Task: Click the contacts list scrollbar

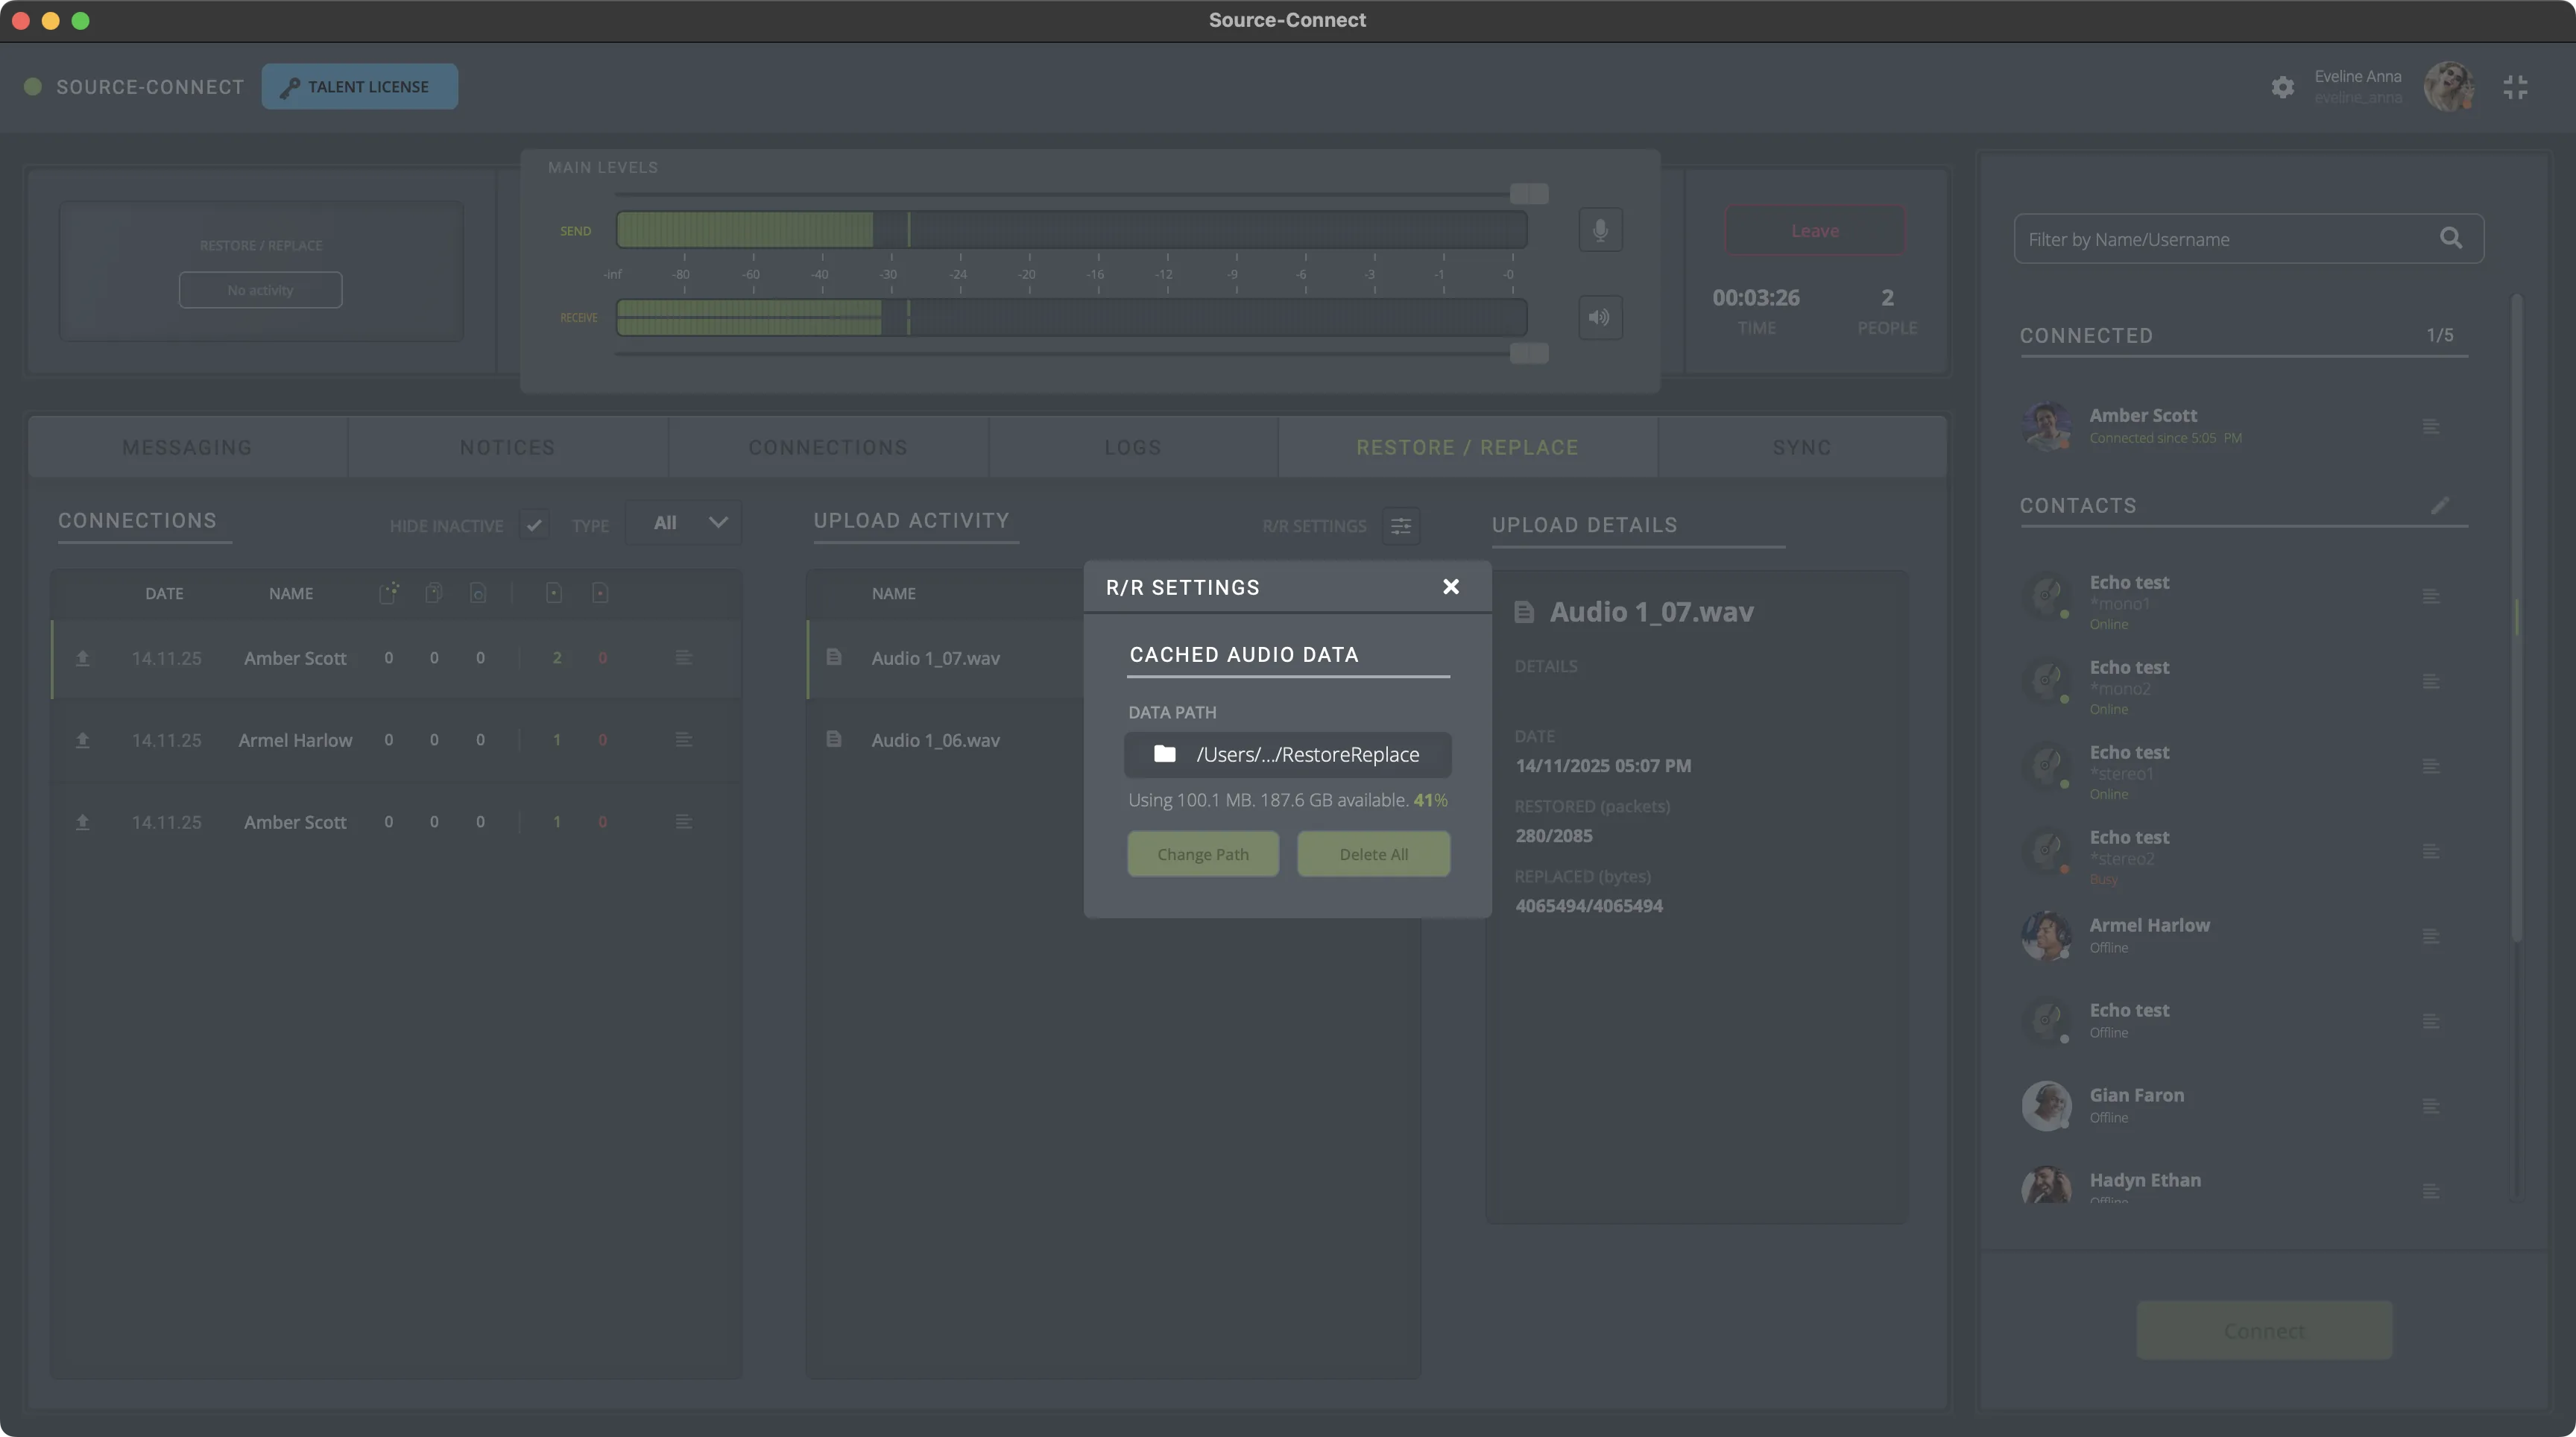Action: tap(2516, 617)
